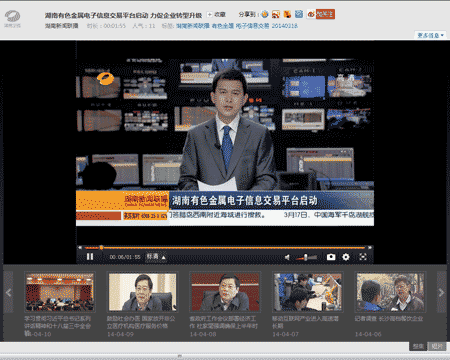Enter fullscreen mode in the player
450x360 pixels.
click(x=363, y=257)
